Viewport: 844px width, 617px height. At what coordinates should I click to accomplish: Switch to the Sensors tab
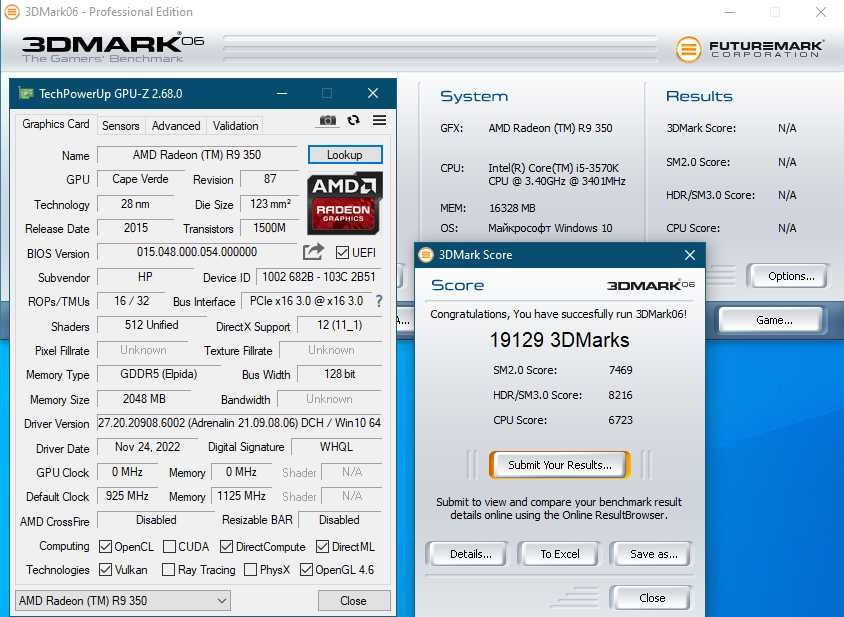[121, 125]
